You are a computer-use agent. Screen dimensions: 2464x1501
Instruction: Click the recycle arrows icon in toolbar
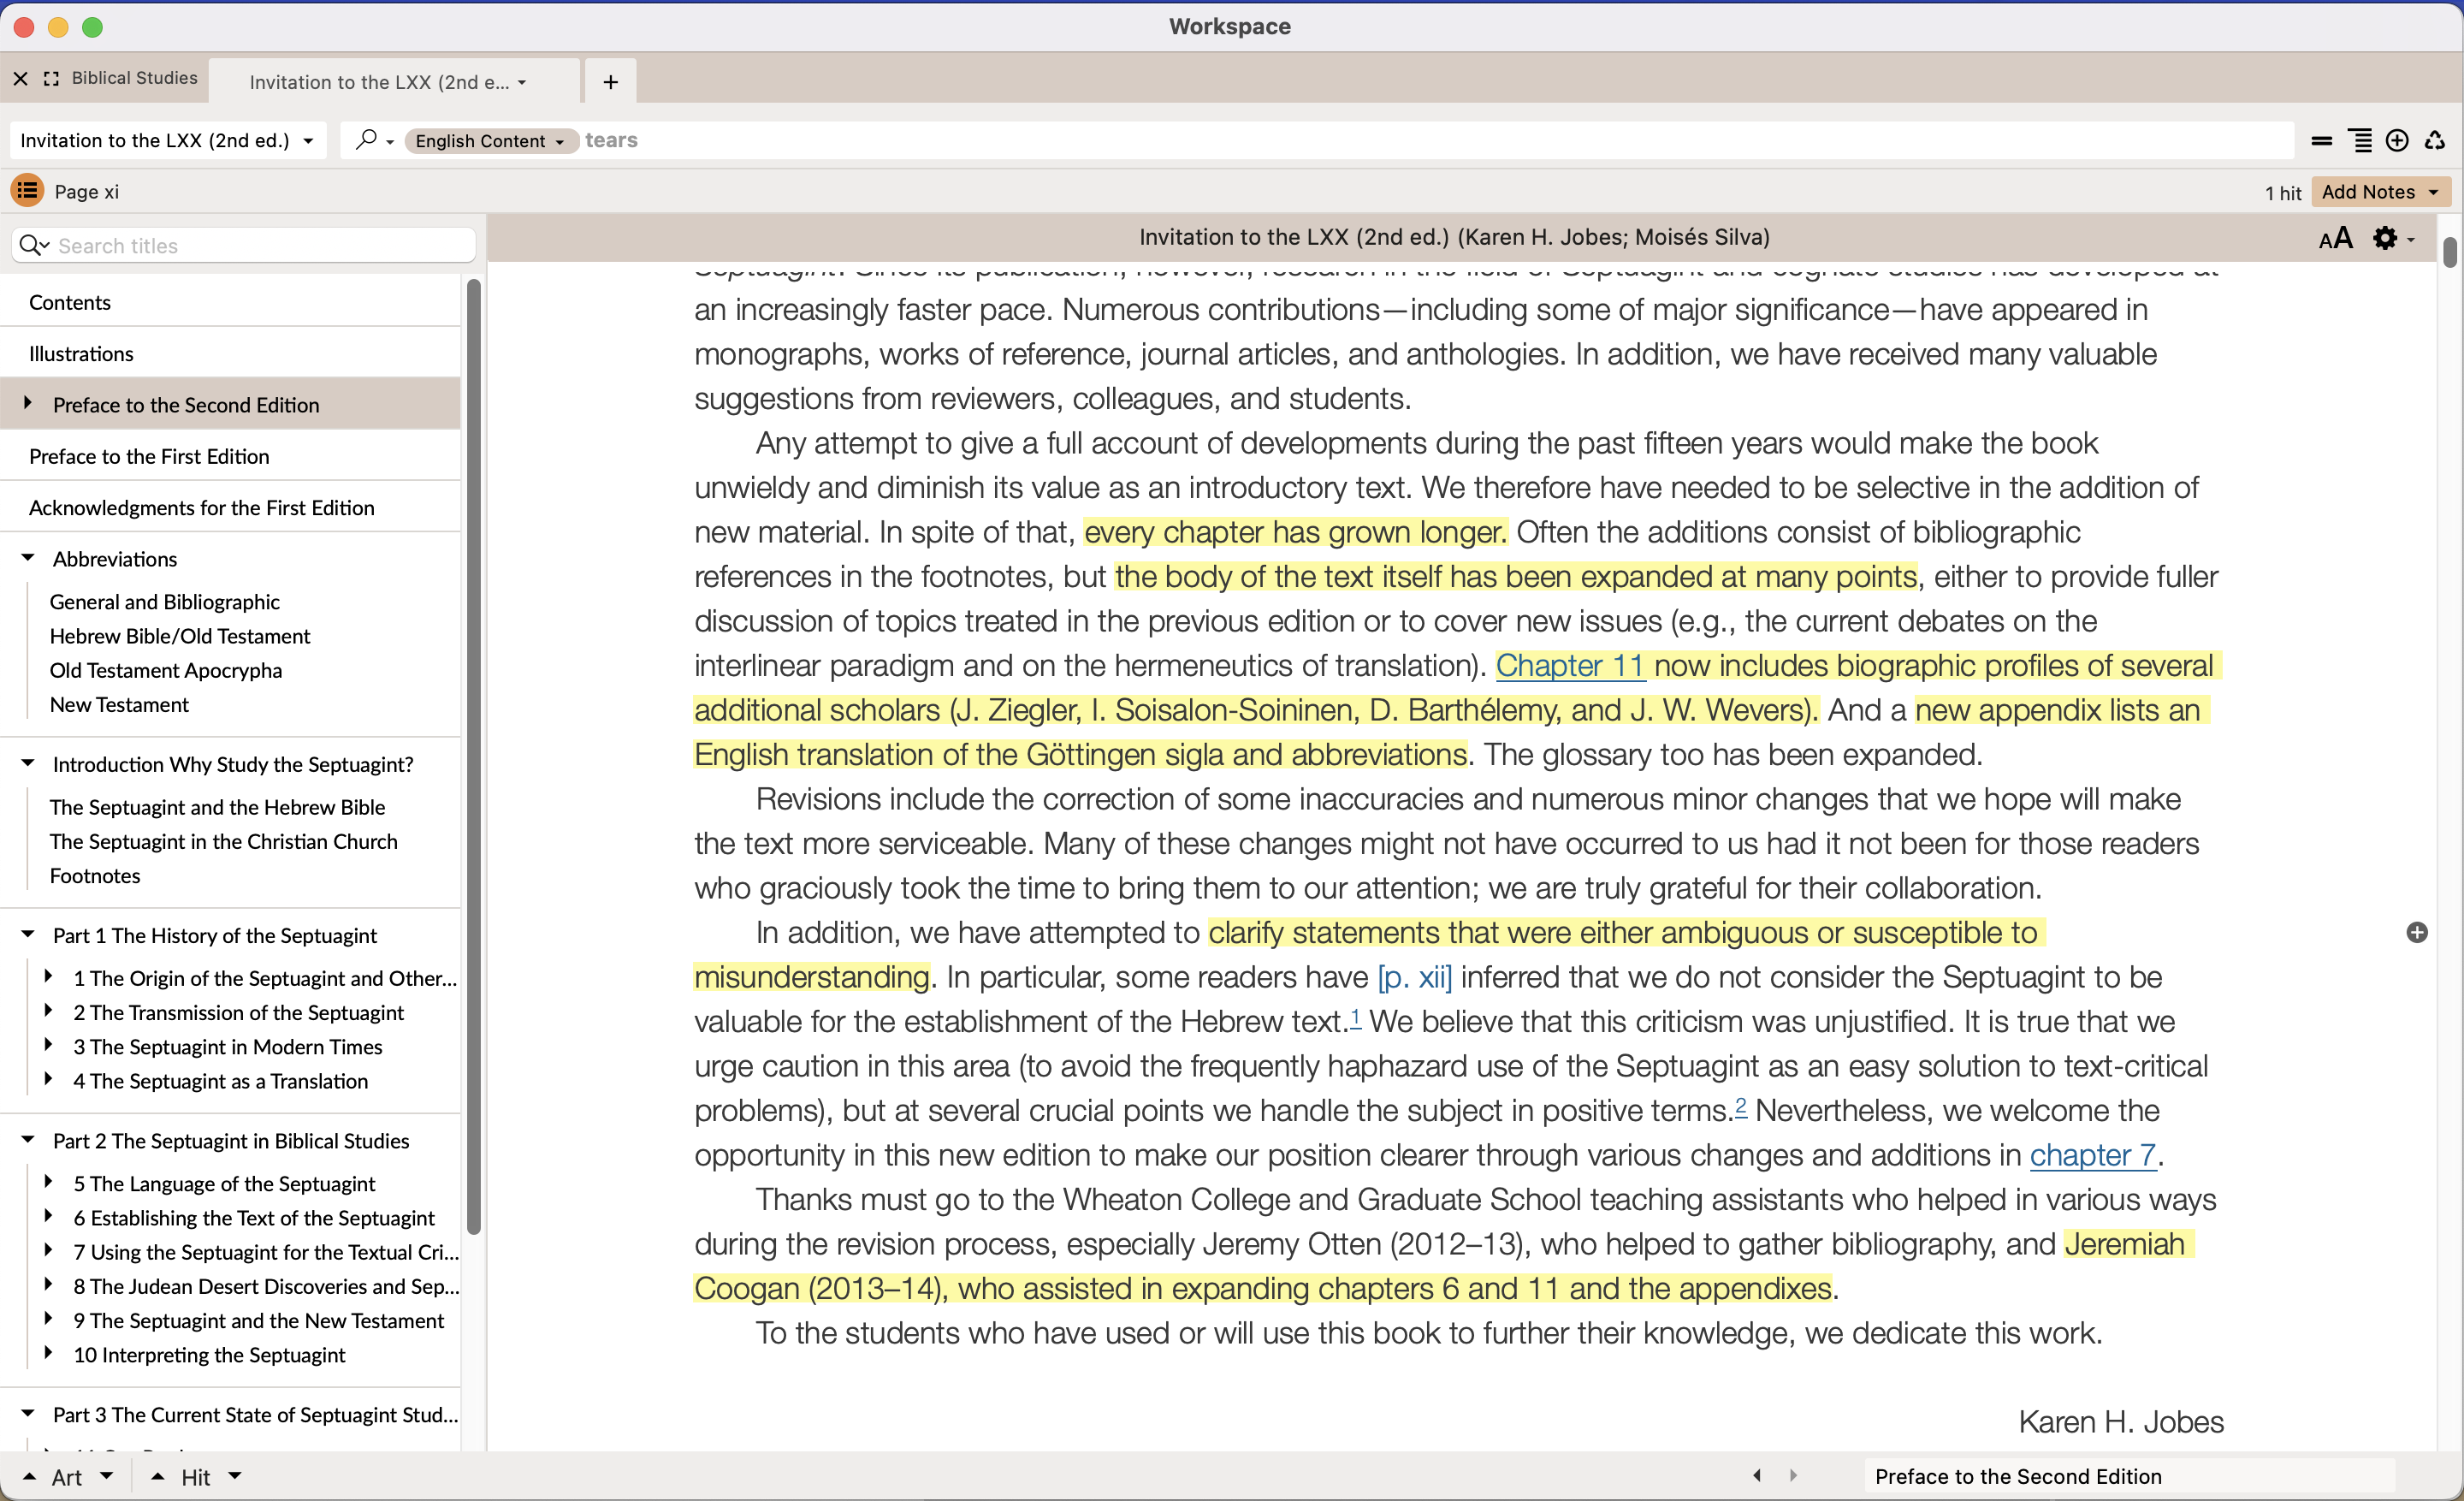coord(2435,141)
